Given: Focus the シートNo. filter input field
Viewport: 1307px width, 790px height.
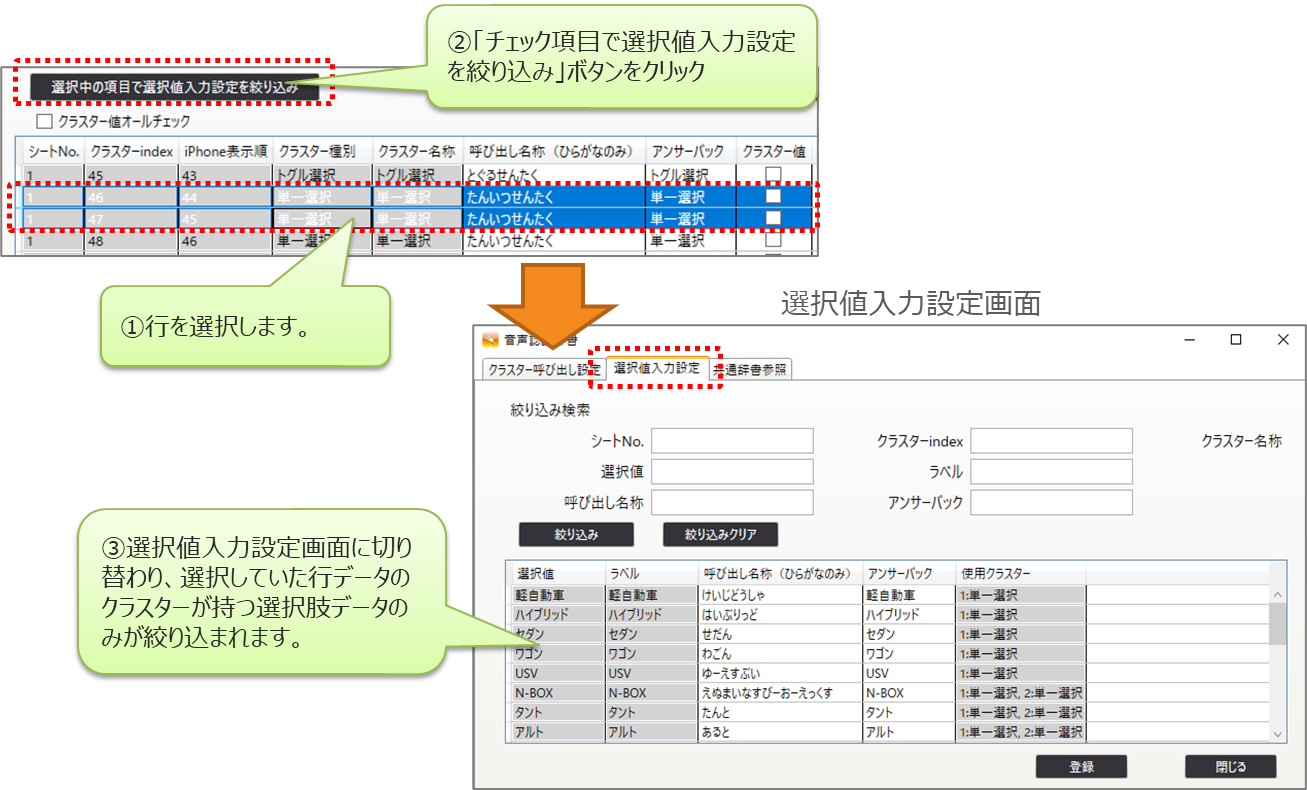Looking at the screenshot, I should click(x=732, y=441).
